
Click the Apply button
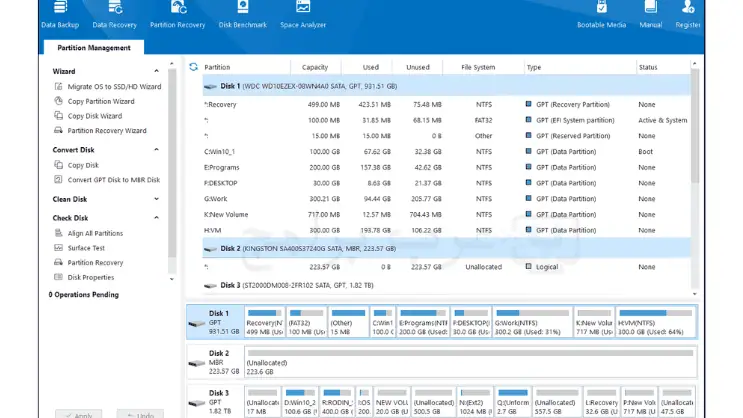[x=79, y=414]
